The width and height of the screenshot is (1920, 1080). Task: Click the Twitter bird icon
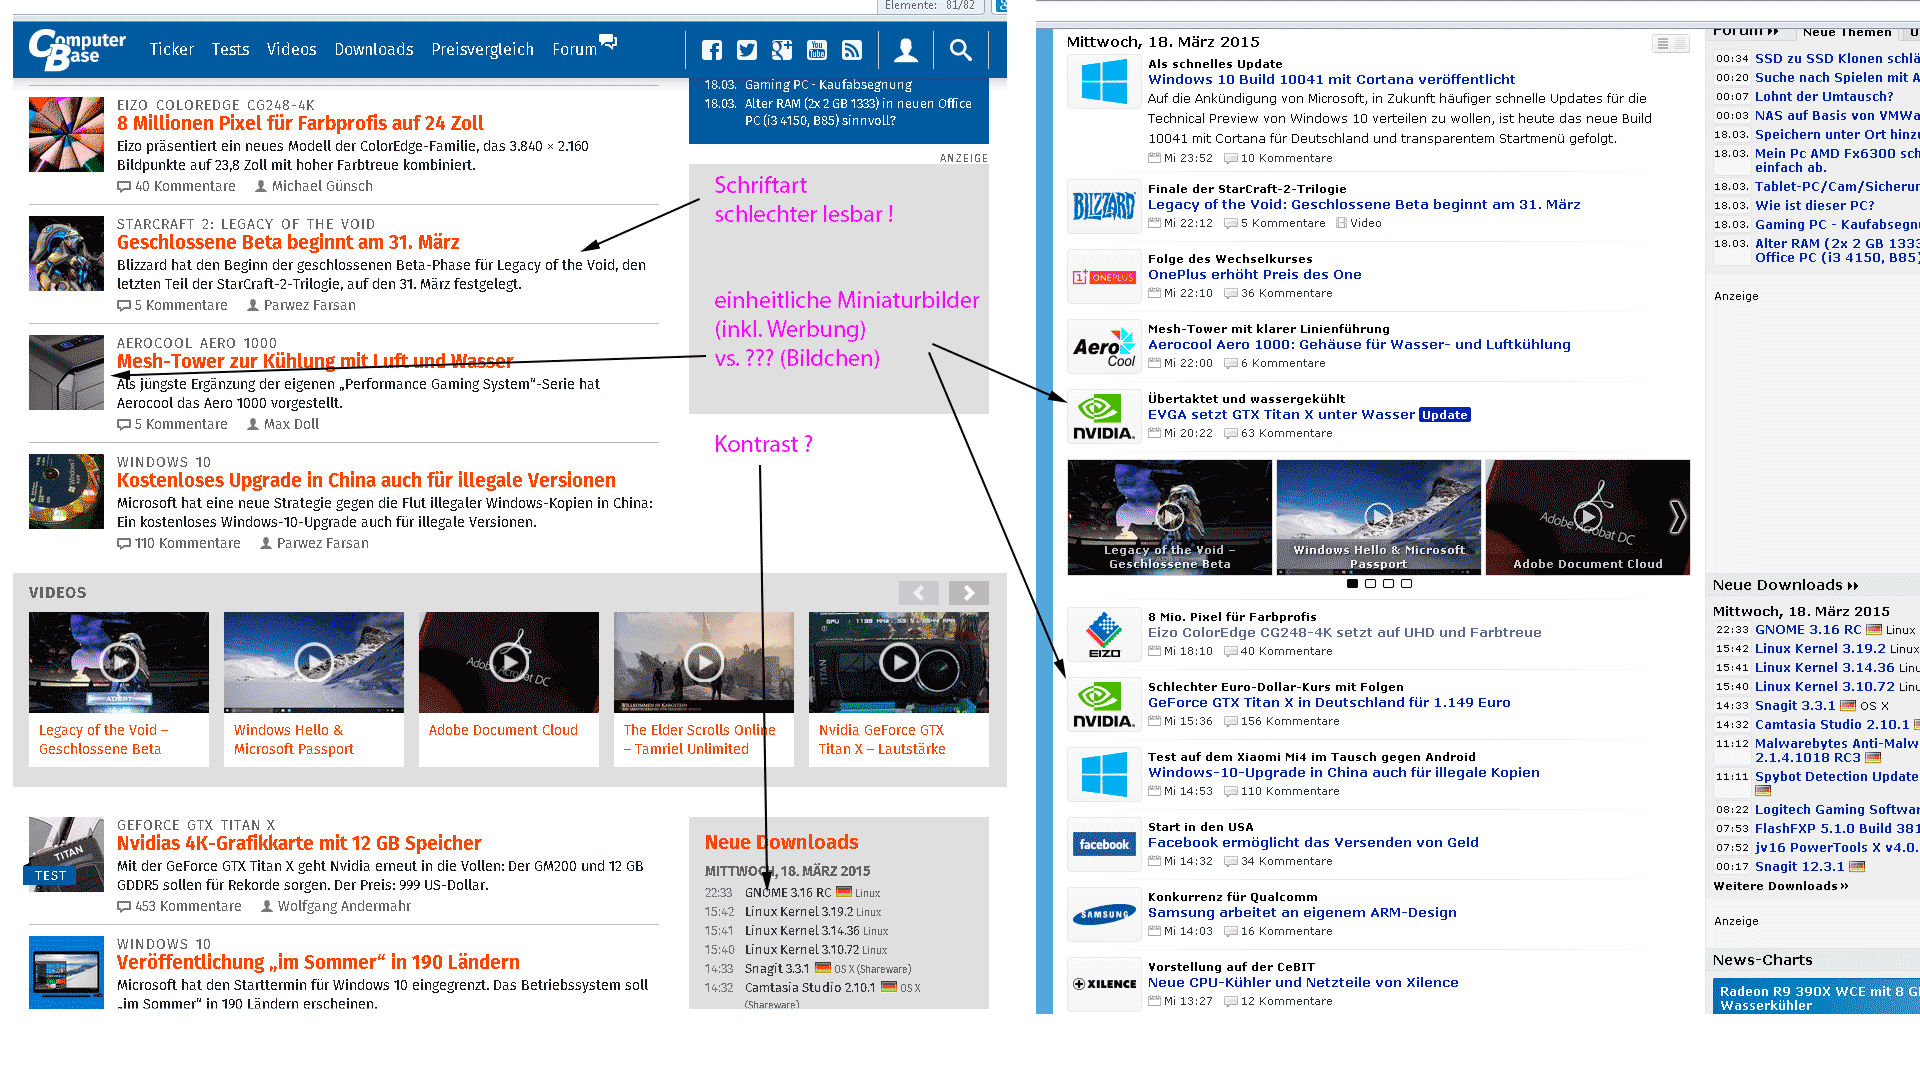pos(747,50)
